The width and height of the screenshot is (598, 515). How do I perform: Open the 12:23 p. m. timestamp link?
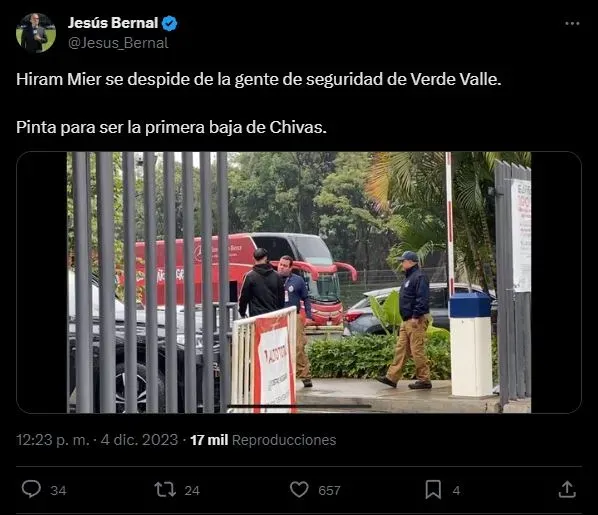[53, 440]
